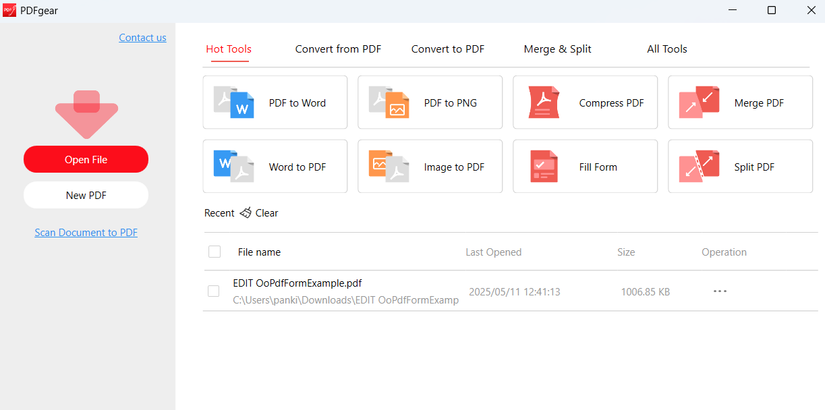Close the PDFgear window
Image resolution: width=825 pixels, height=410 pixels.
[x=811, y=10]
